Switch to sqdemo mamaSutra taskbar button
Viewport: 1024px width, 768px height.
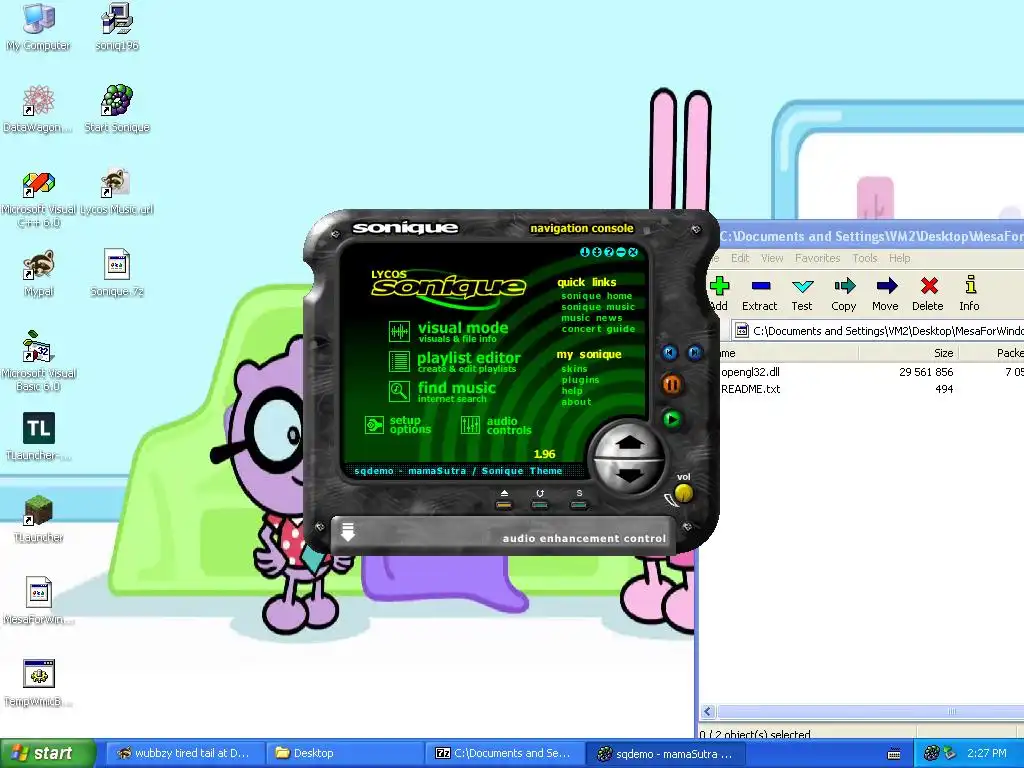pos(665,753)
